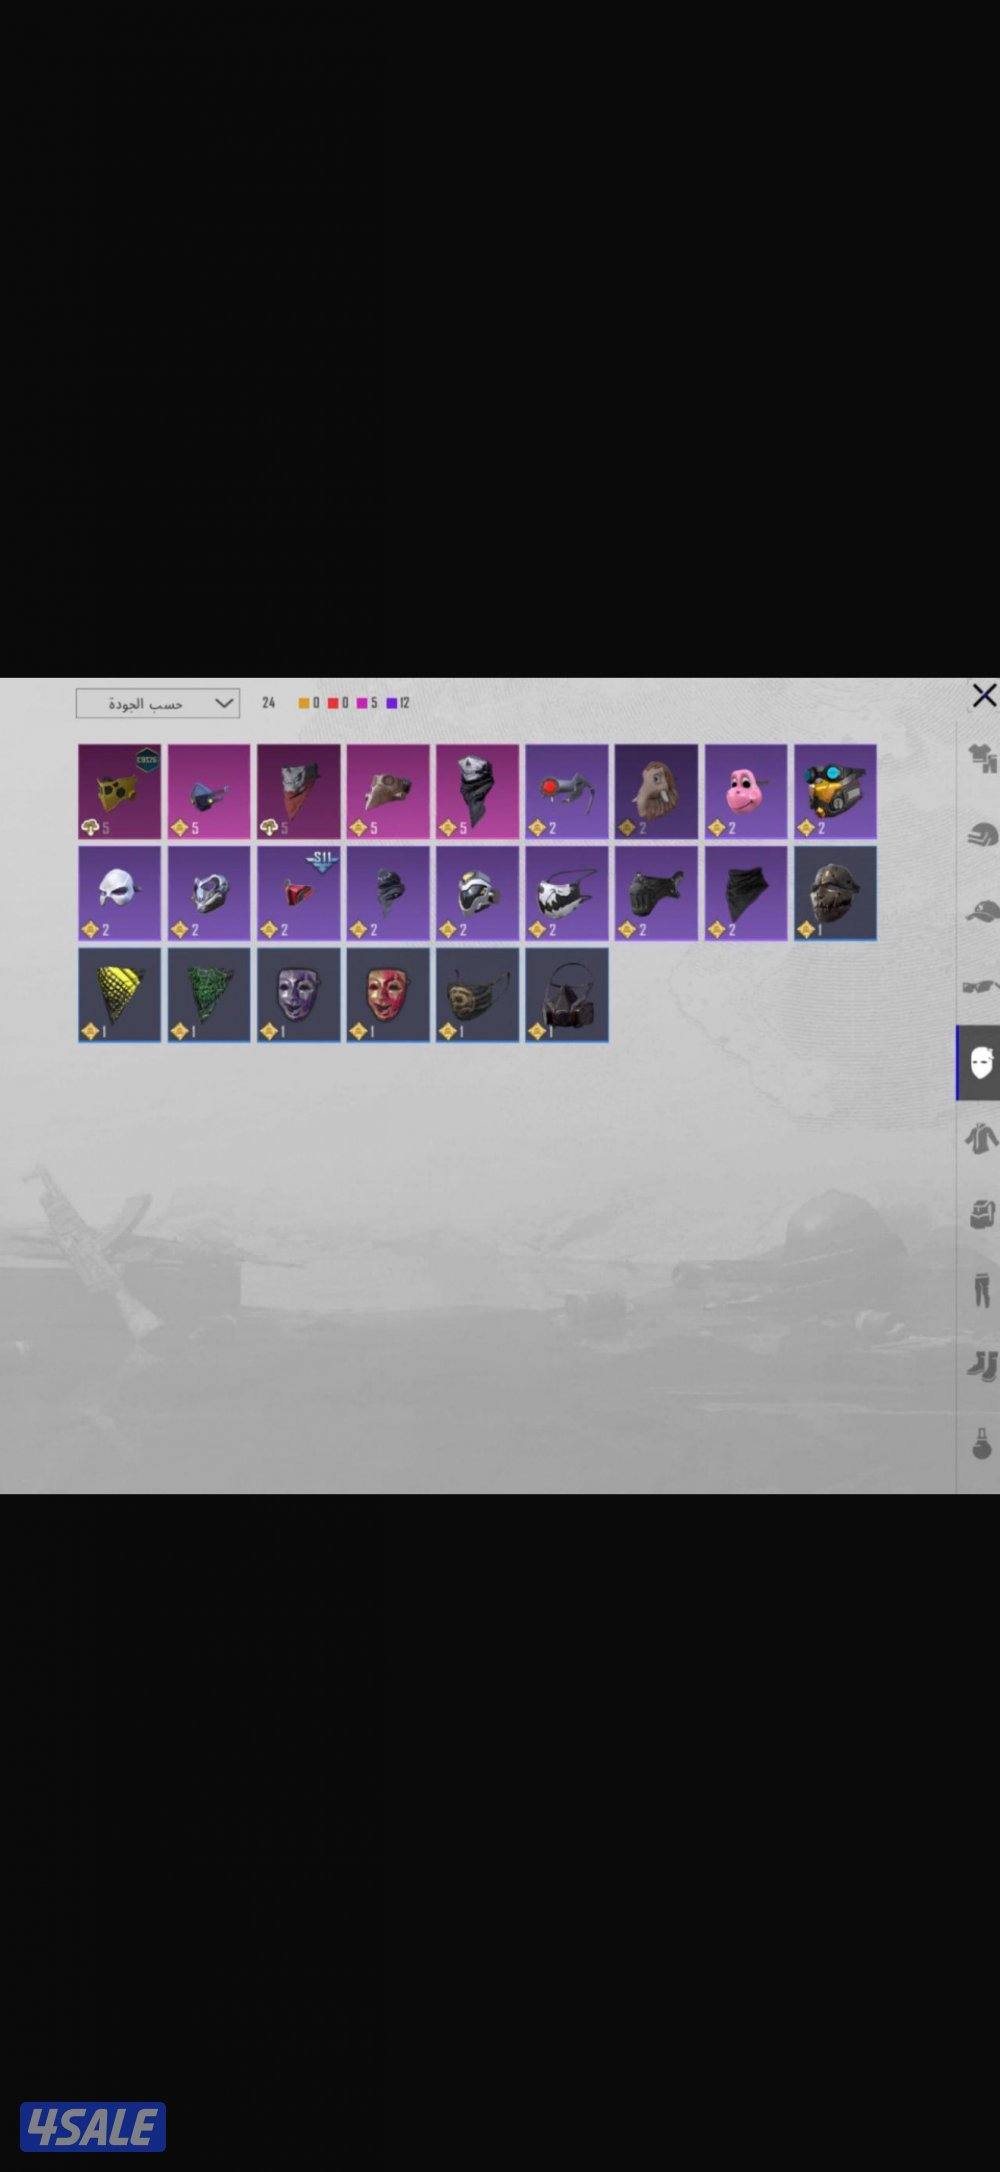Switch to the pants category icon
1000x2172 pixels.
pos(981,1290)
